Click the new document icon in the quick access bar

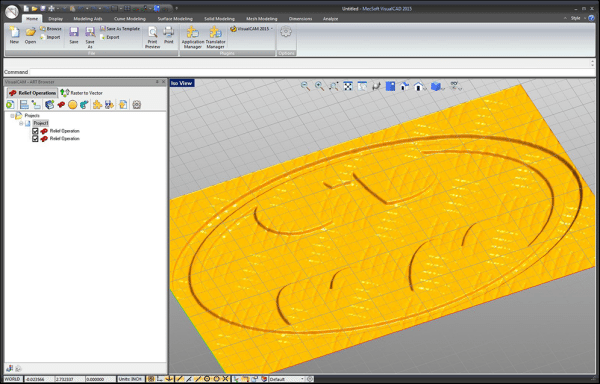(x=26, y=8)
